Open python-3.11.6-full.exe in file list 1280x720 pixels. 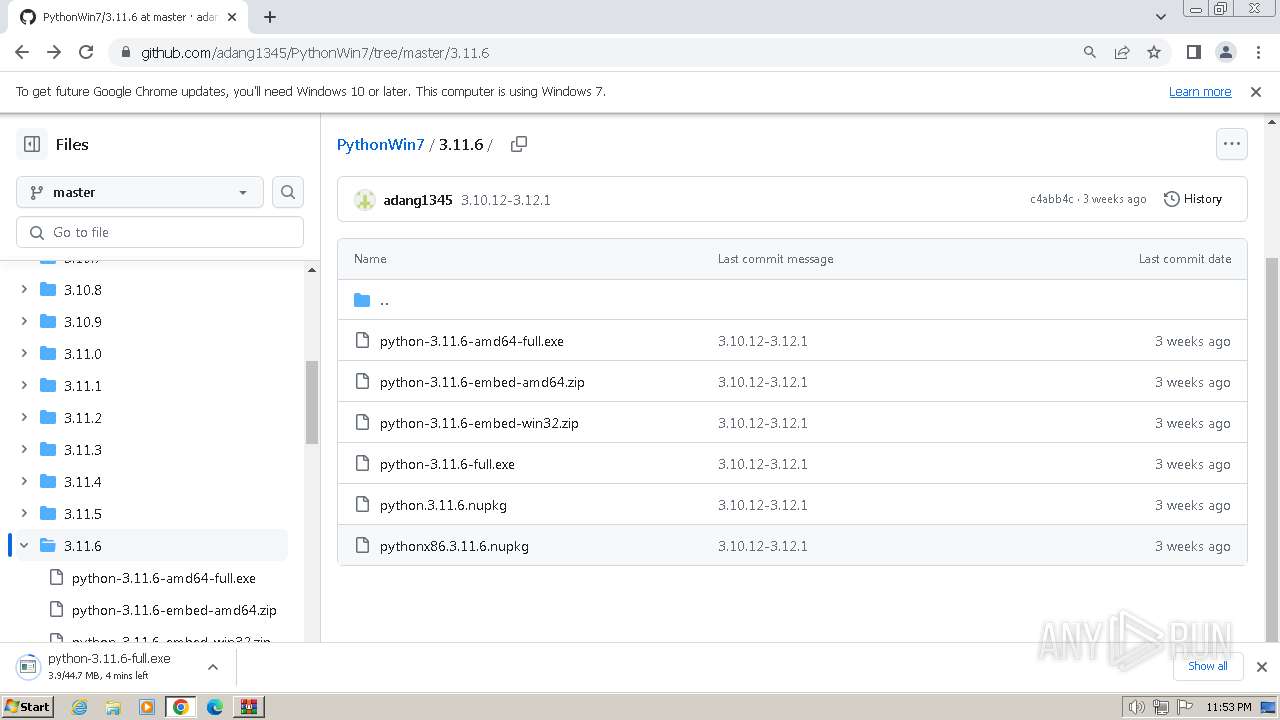point(447,464)
